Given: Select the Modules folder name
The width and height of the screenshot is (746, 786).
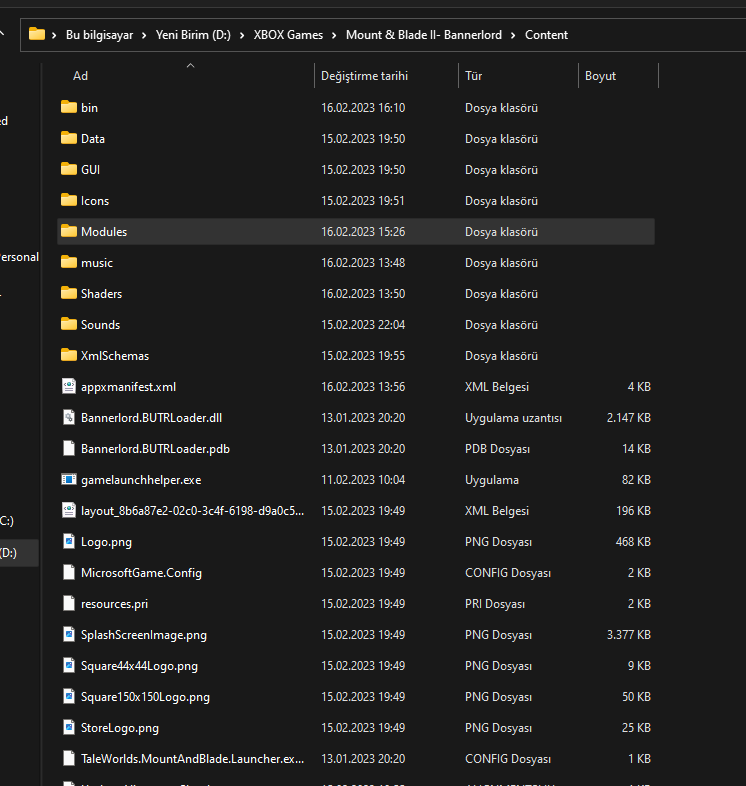Looking at the screenshot, I should coord(104,232).
